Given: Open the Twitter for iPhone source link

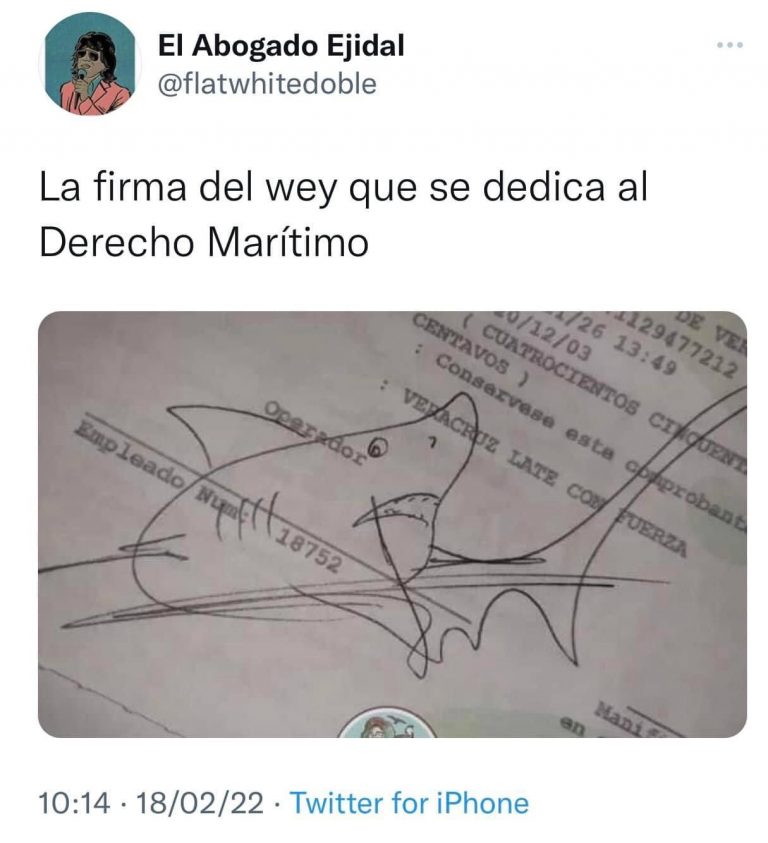Looking at the screenshot, I should click(409, 803).
